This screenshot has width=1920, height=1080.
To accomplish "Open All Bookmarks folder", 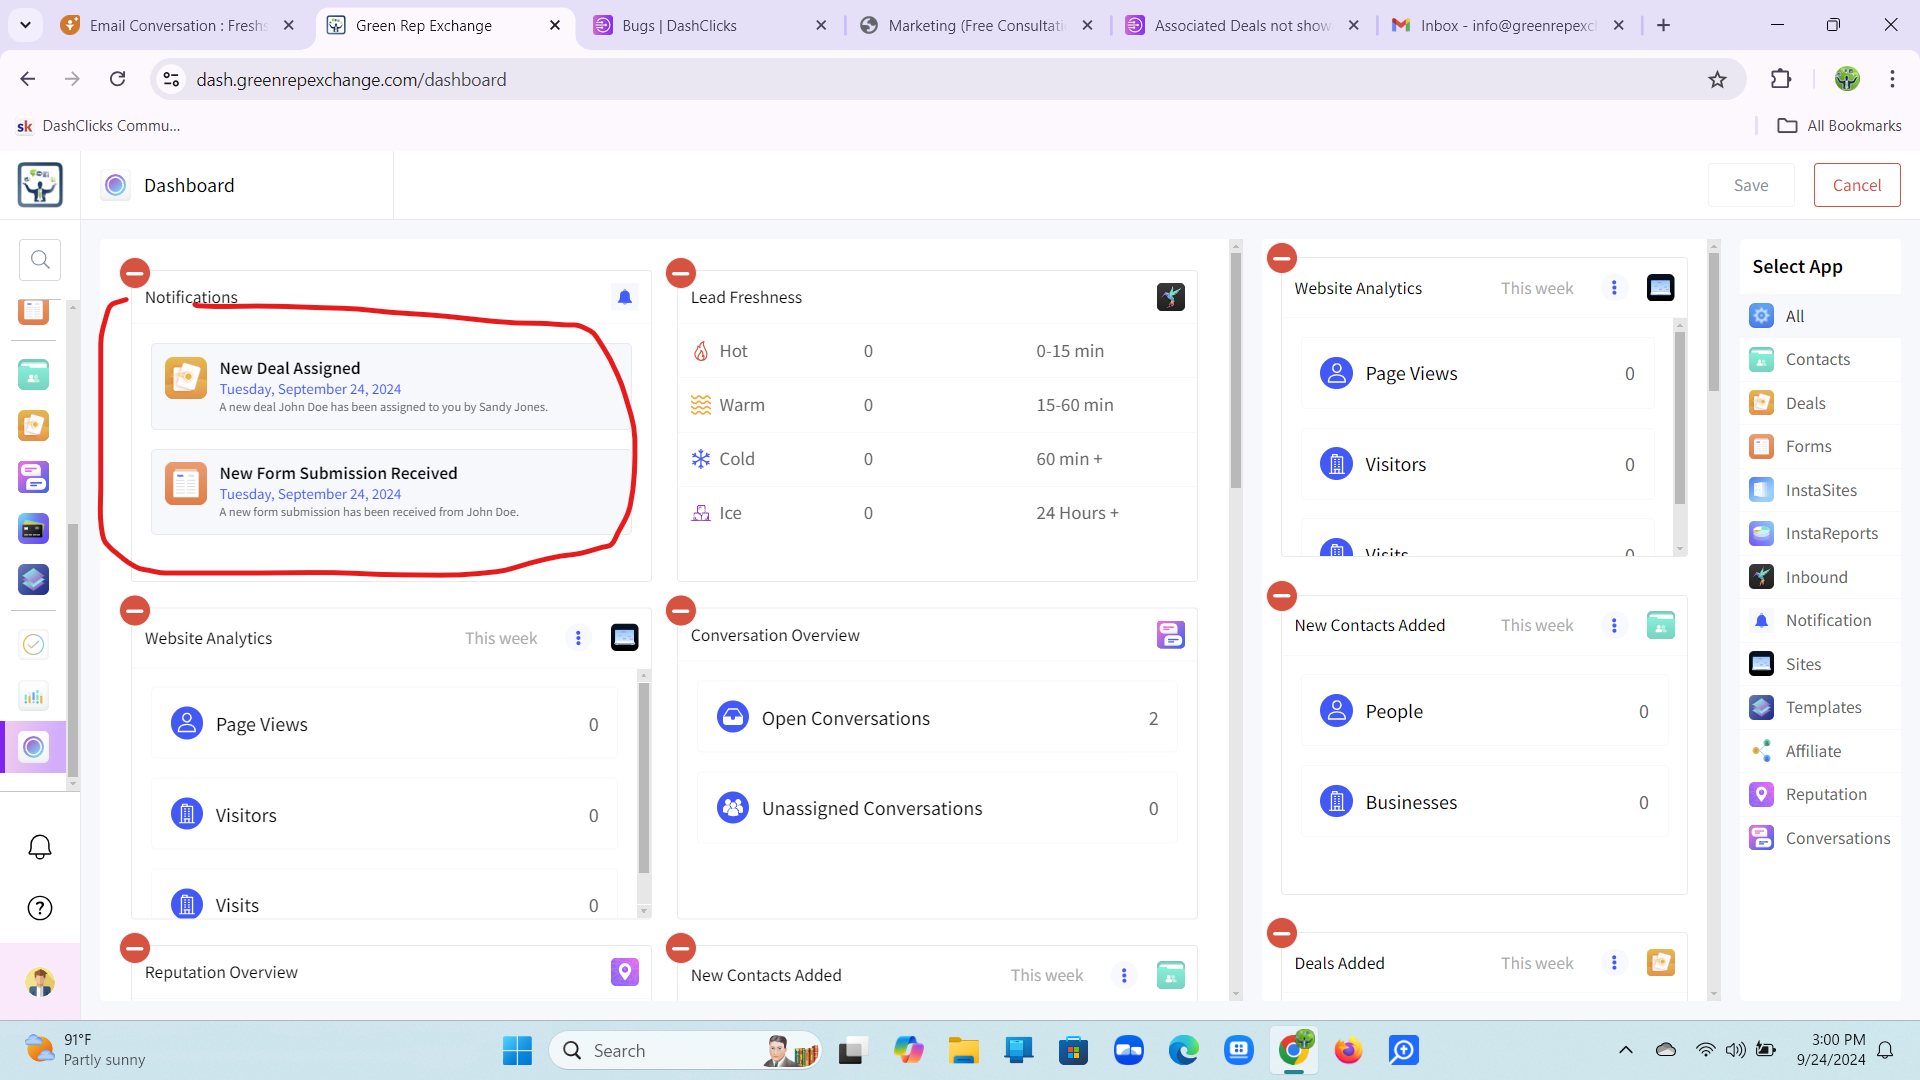I will click(1840, 126).
